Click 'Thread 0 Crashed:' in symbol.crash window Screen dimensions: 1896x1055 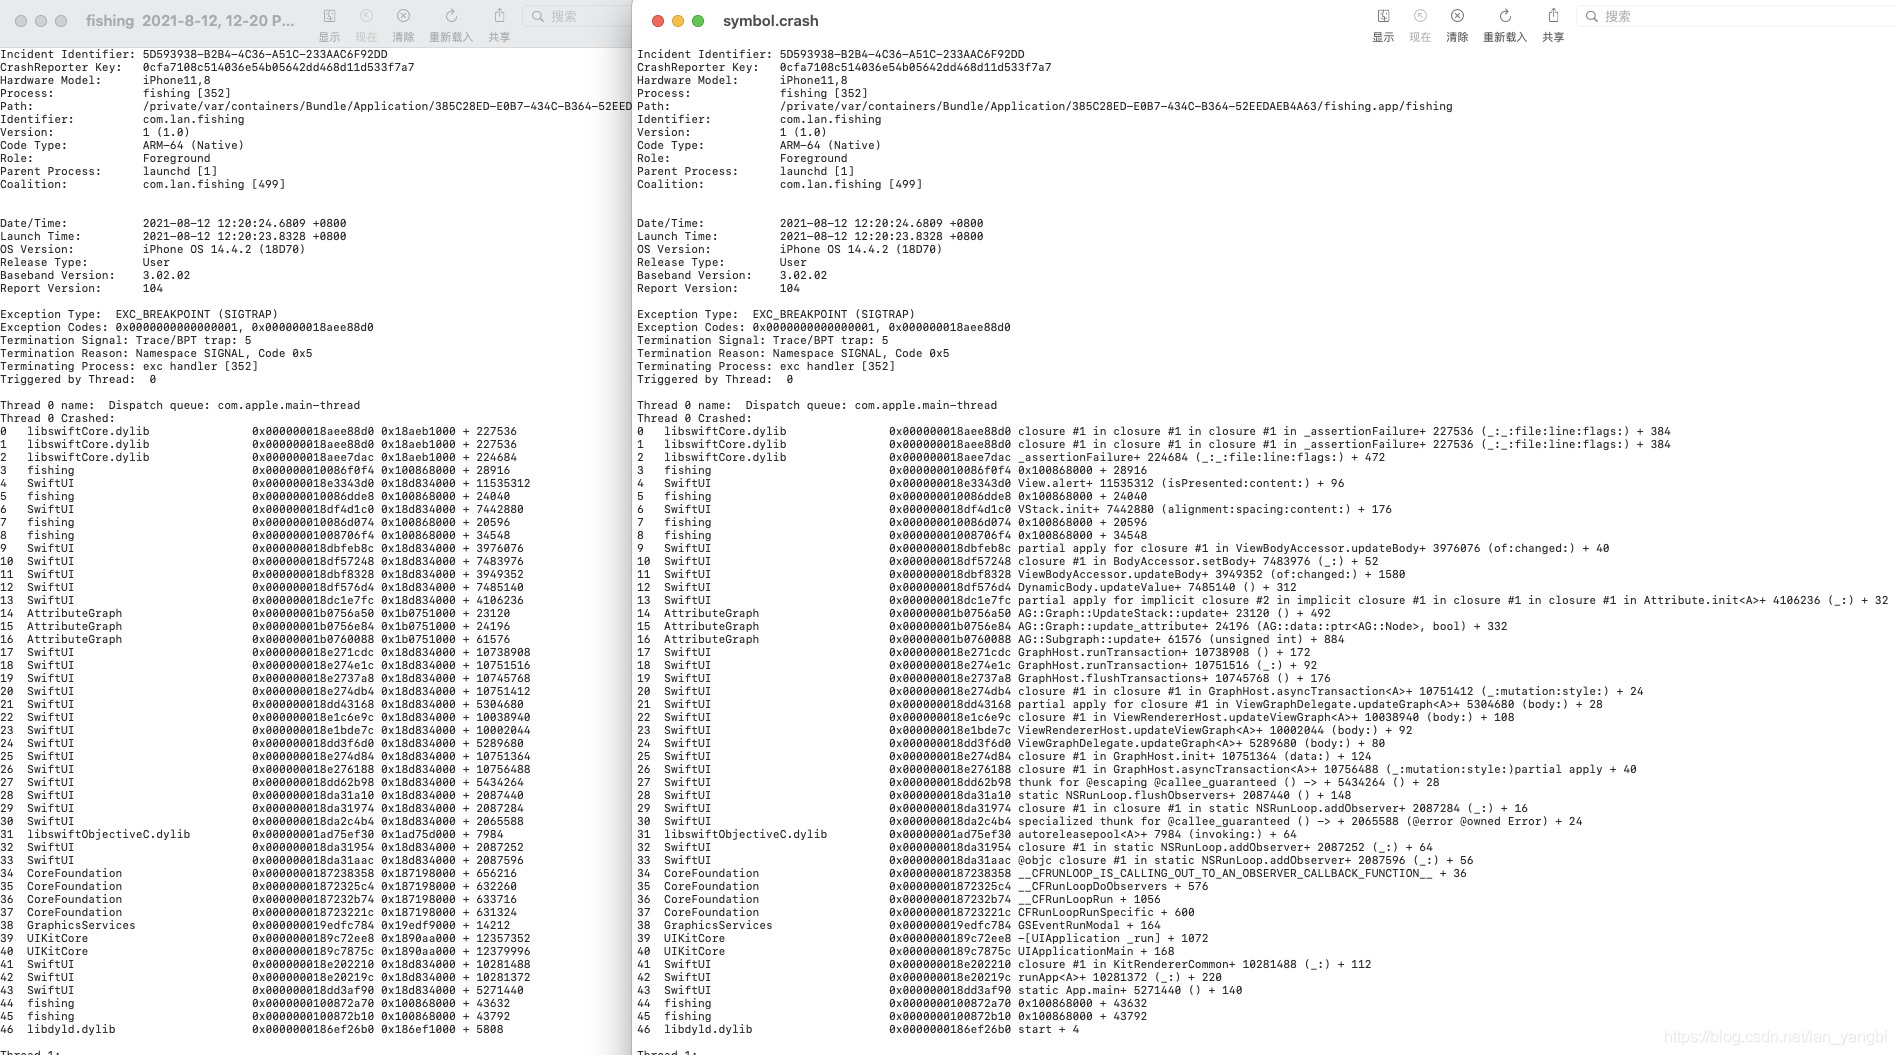(x=695, y=418)
